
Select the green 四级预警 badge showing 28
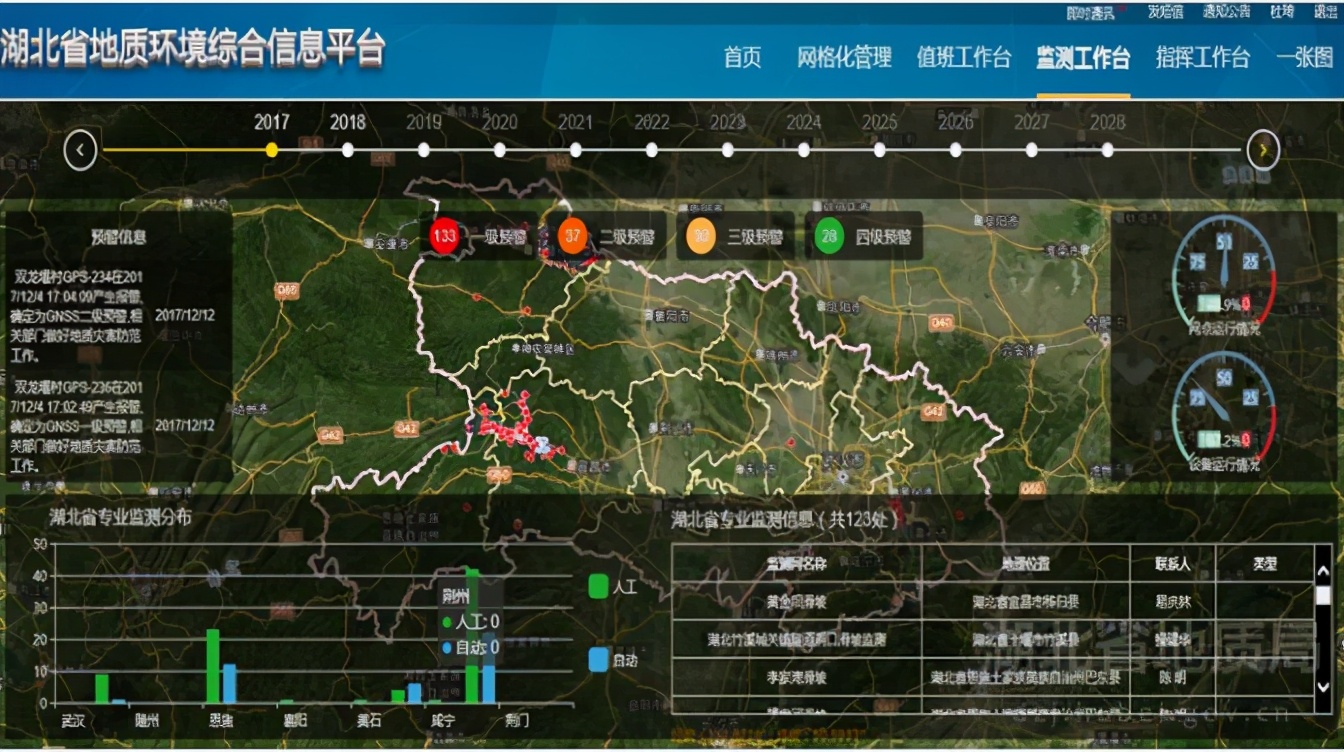coord(829,236)
